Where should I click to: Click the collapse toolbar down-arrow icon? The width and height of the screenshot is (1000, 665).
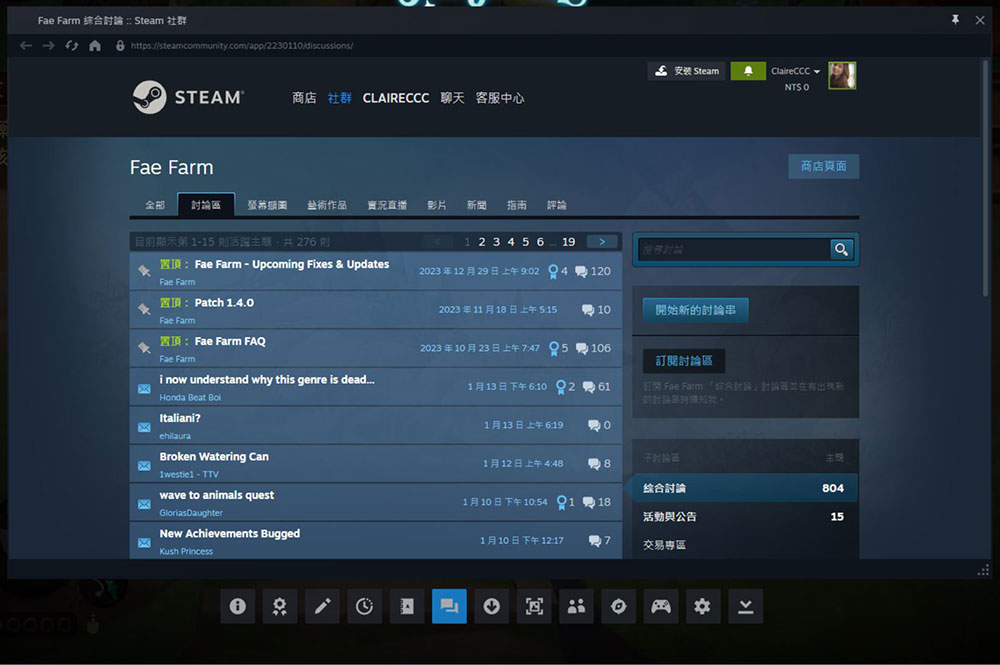(x=746, y=606)
